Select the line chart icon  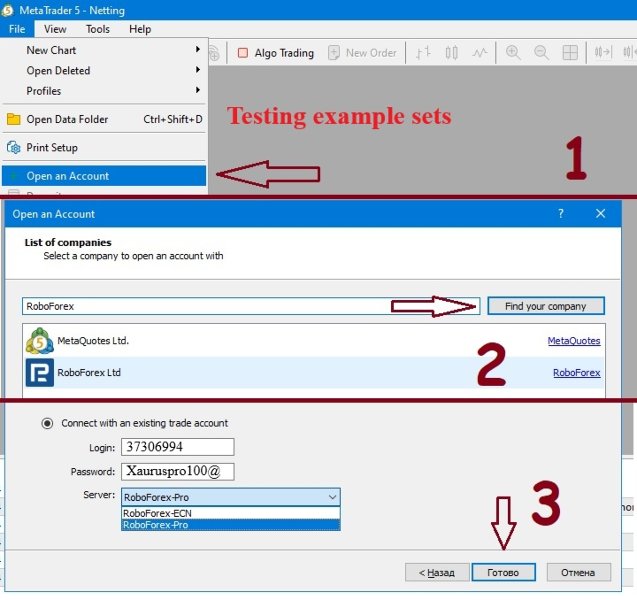(x=480, y=52)
